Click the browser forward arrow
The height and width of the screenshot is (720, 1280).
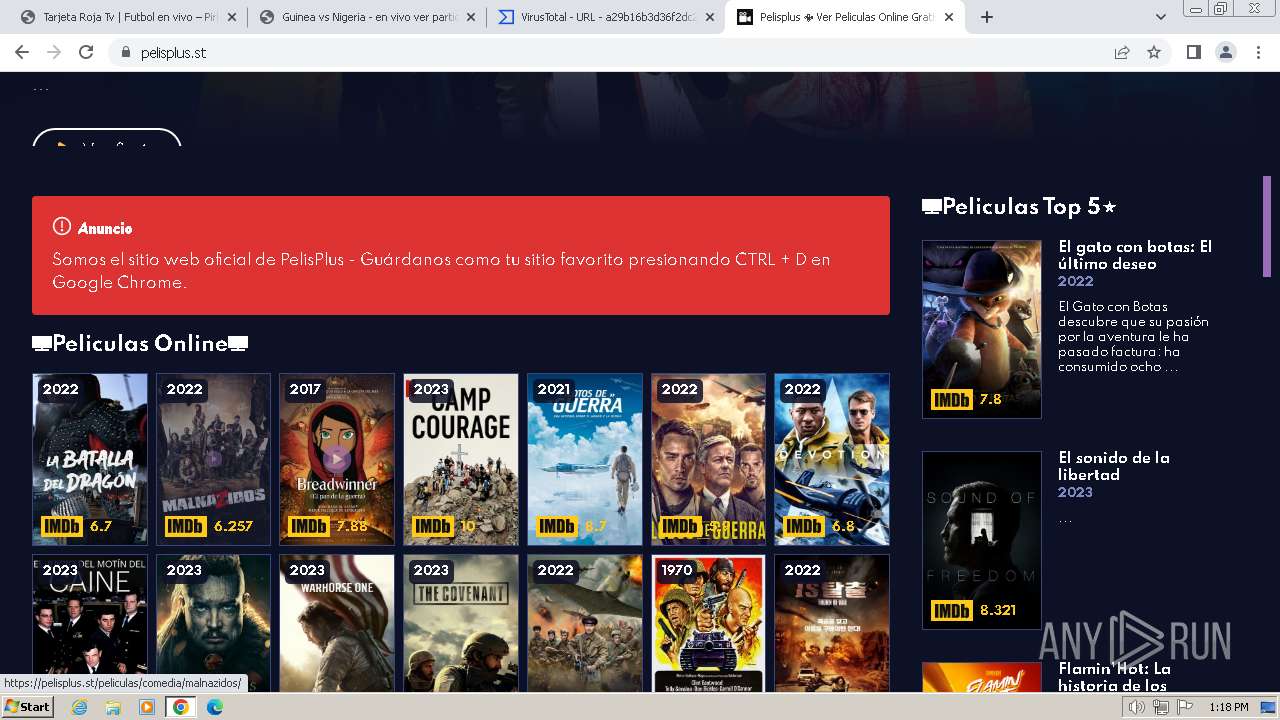point(54,52)
